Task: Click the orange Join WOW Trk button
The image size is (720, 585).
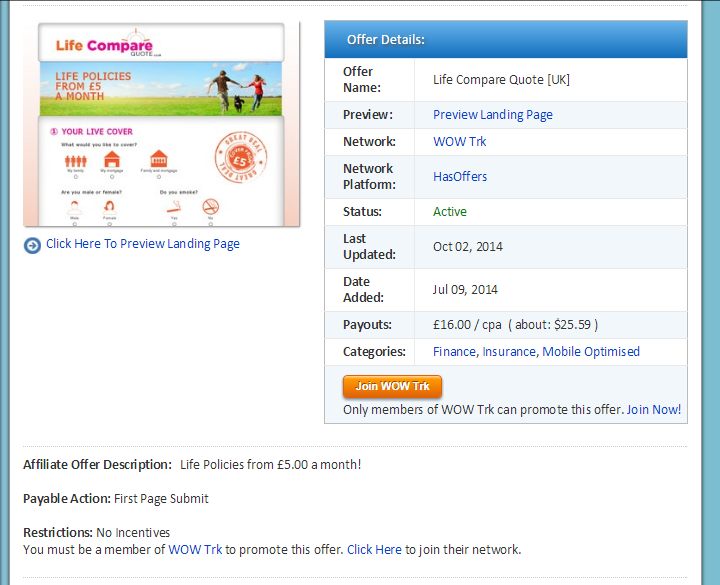Action: point(393,386)
